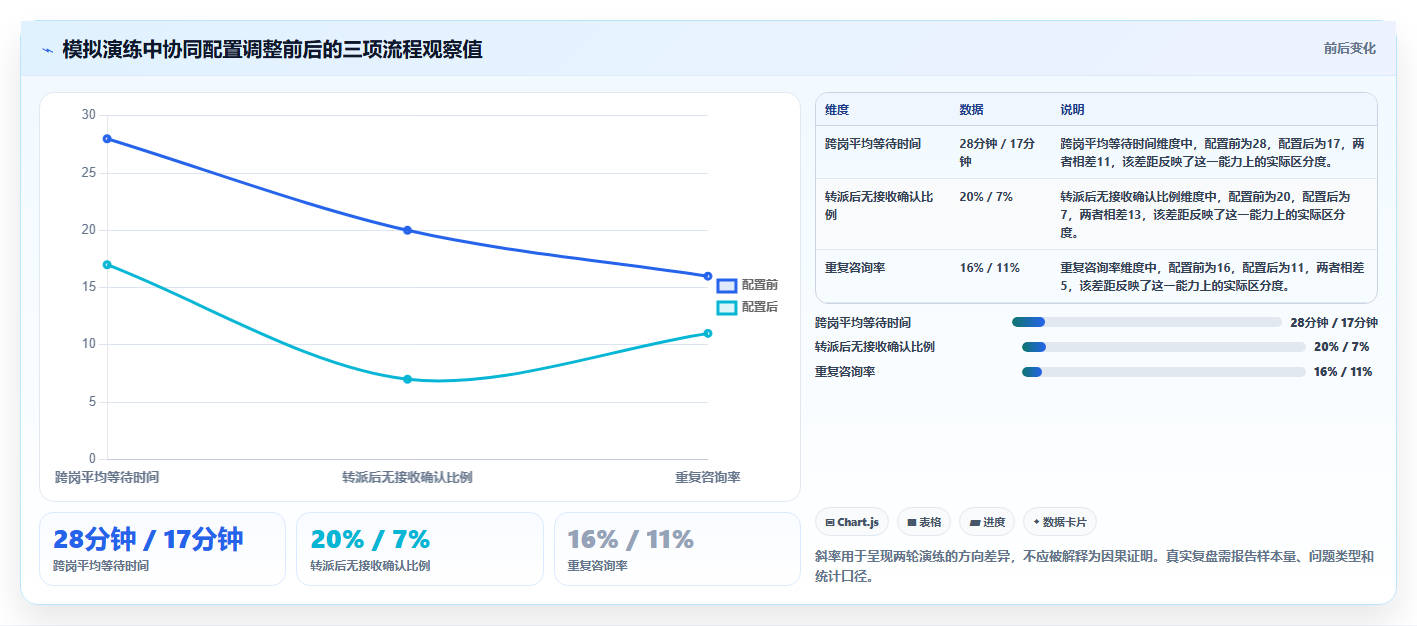Click the 配置前 legend label
1417x626 pixels.
tap(760, 285)
